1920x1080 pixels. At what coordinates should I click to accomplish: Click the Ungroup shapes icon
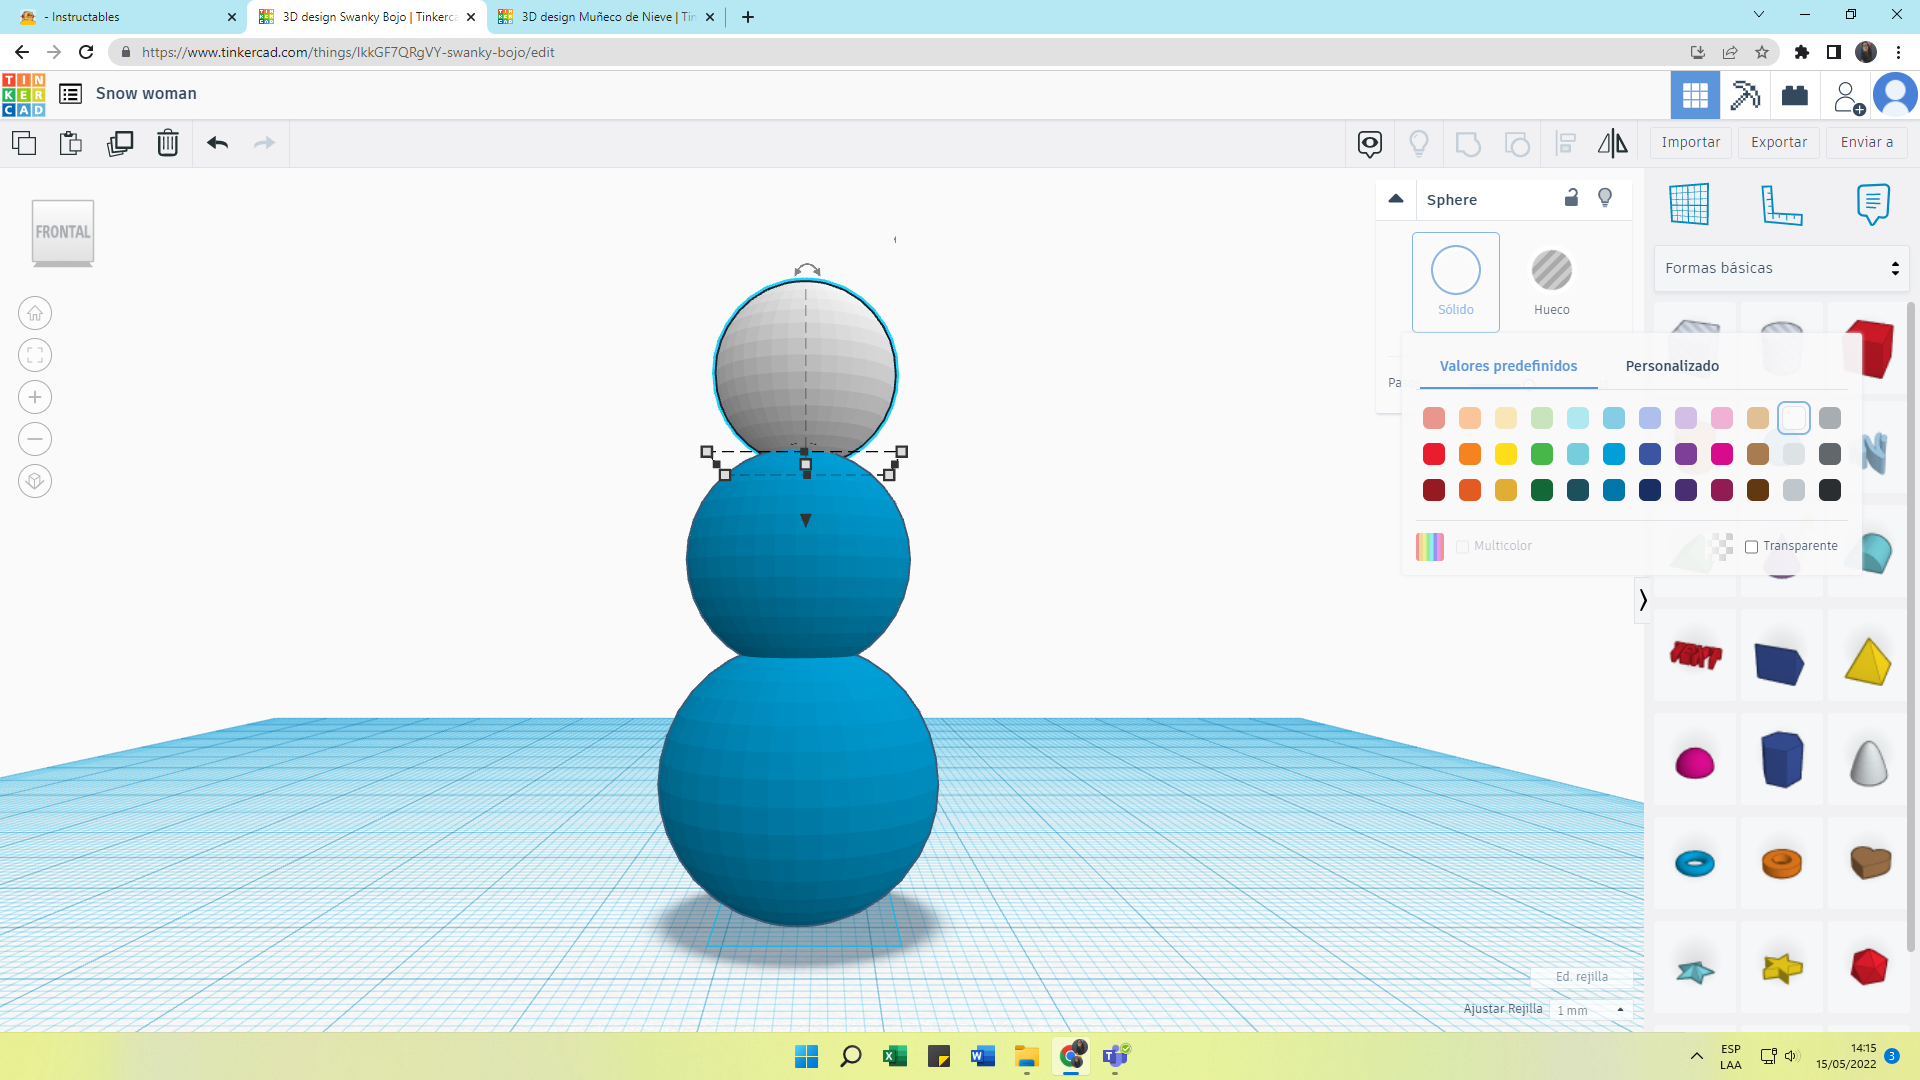(x=1517, y=143)
